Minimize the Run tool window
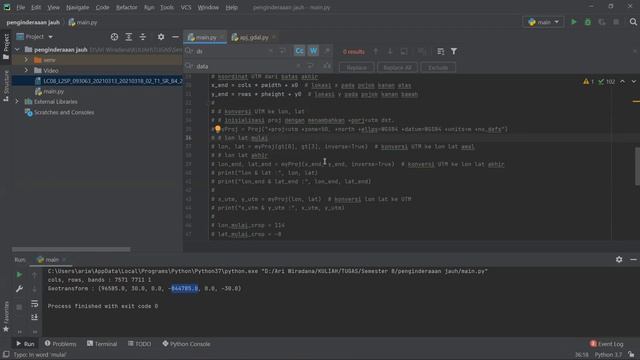Image resolution: width=640 pixels, height=360 pixels. pyautogui.click(x=633, y=260)
